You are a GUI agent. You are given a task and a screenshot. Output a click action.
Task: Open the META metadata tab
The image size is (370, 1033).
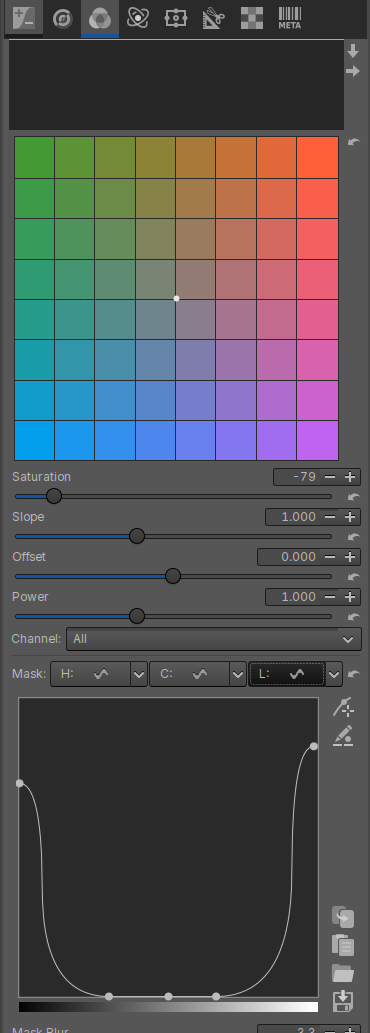coord(290,18)
